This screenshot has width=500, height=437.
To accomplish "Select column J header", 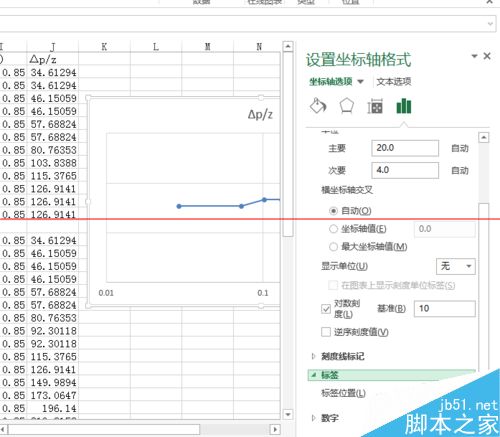I will (x=53, y=47).
